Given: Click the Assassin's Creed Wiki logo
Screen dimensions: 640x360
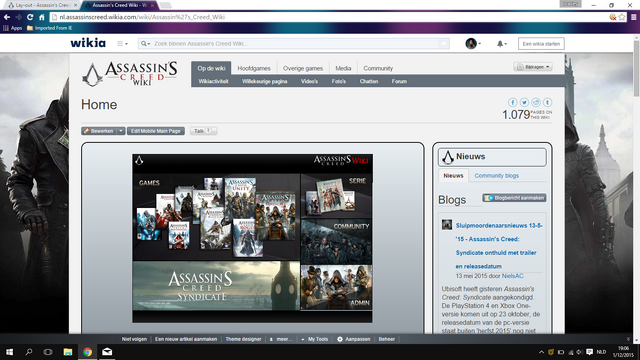Looking at the screenshot, I should 130,73.
